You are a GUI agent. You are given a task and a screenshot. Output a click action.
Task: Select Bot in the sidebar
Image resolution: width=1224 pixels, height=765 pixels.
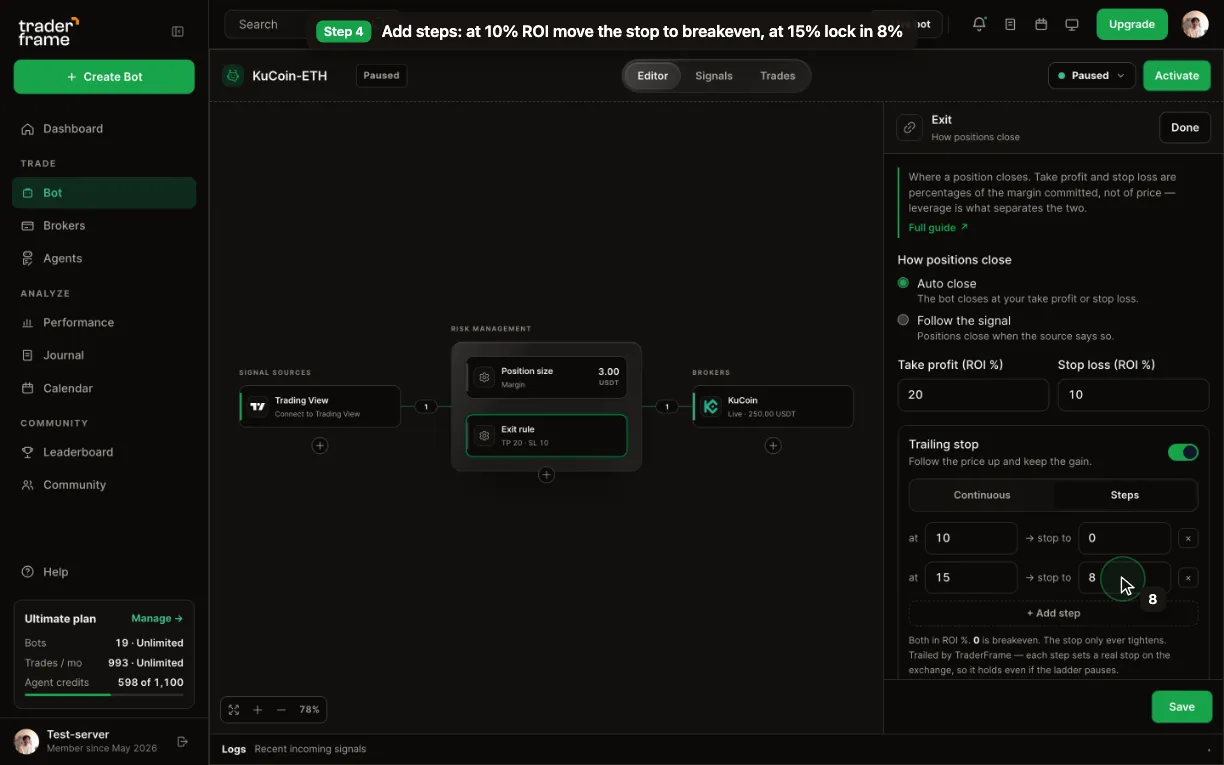click(x=104, y=193)
